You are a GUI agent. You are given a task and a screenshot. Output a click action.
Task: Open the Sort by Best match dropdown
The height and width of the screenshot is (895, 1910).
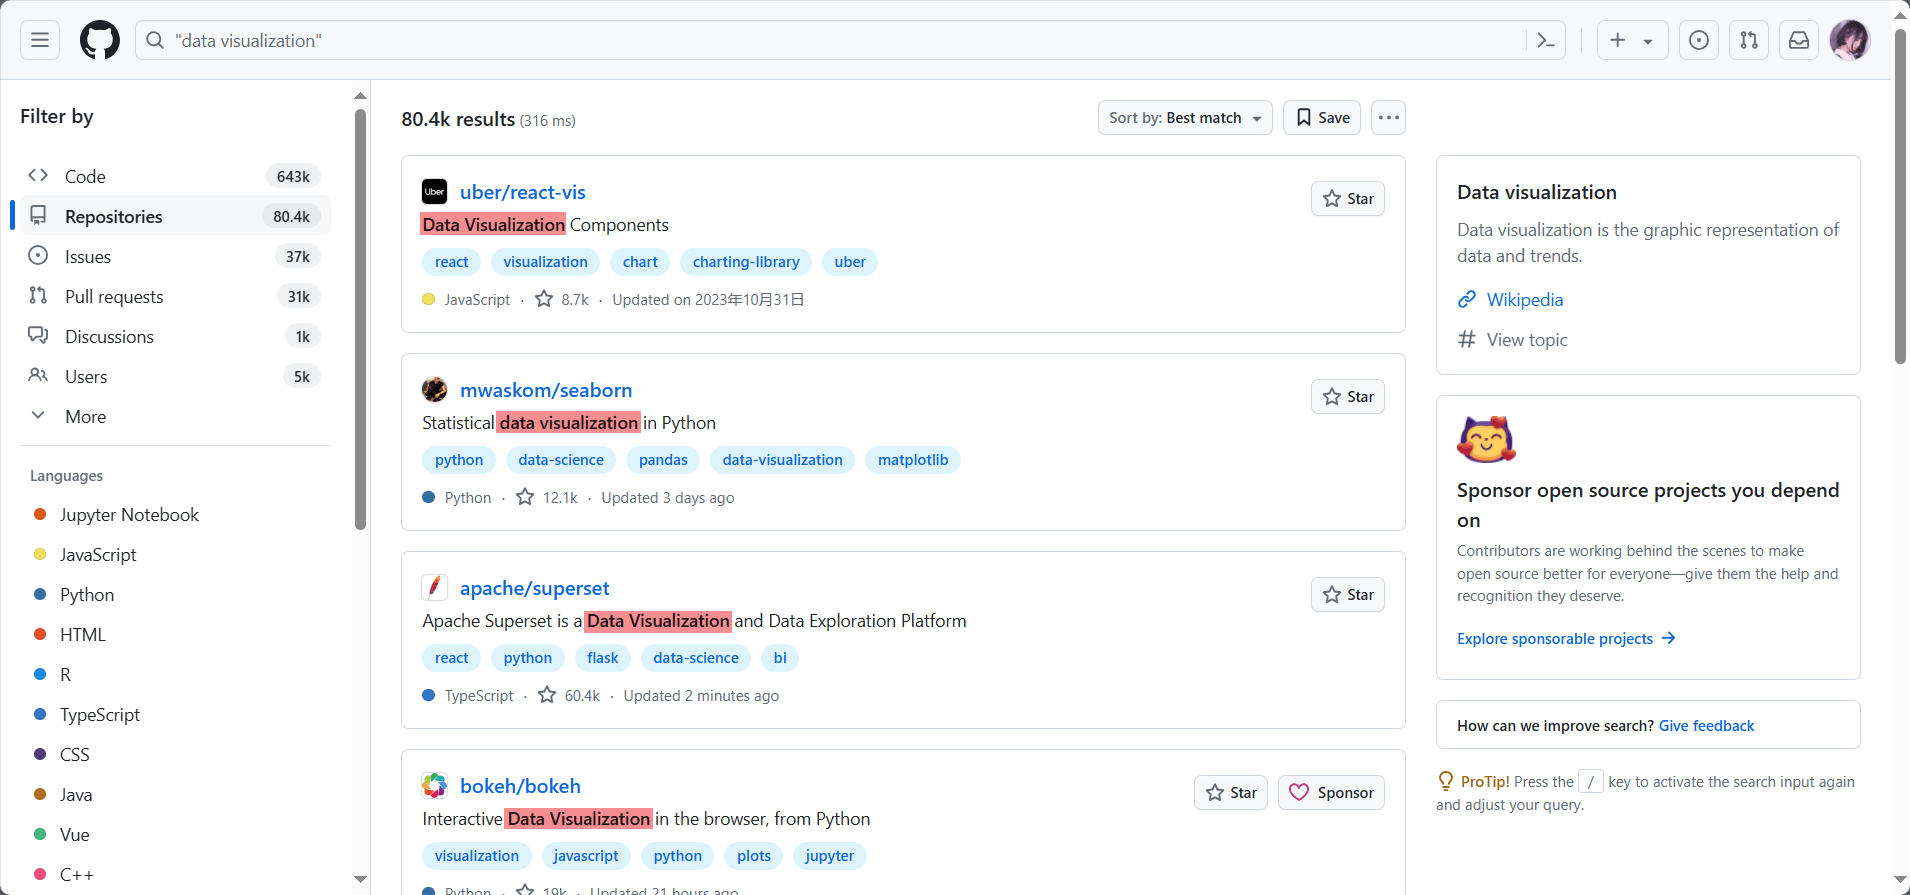1184,118
